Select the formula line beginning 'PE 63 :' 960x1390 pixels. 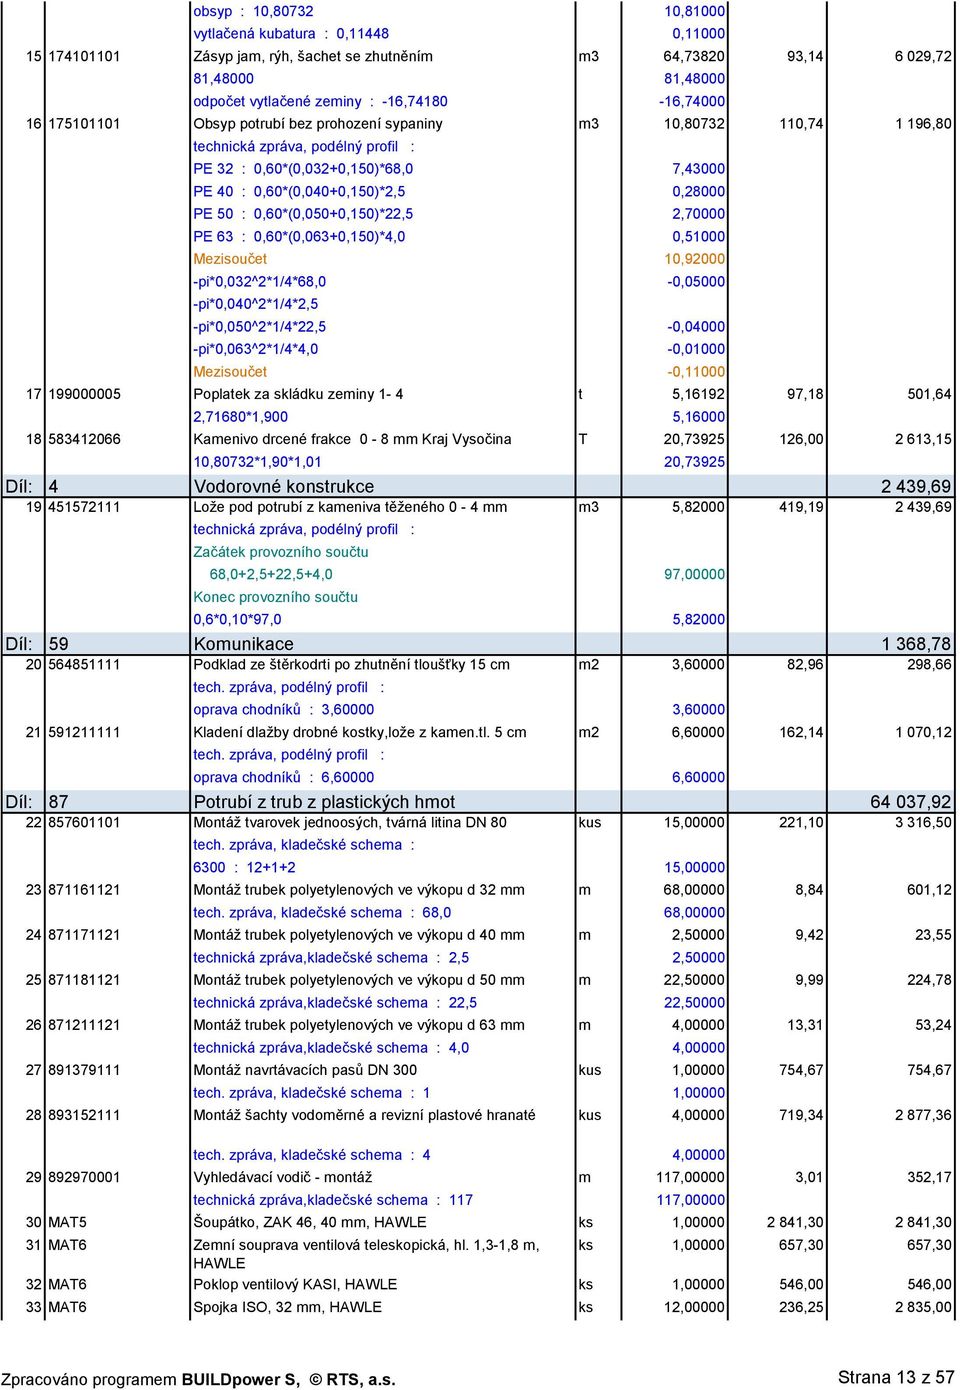(x=299, y=237)
